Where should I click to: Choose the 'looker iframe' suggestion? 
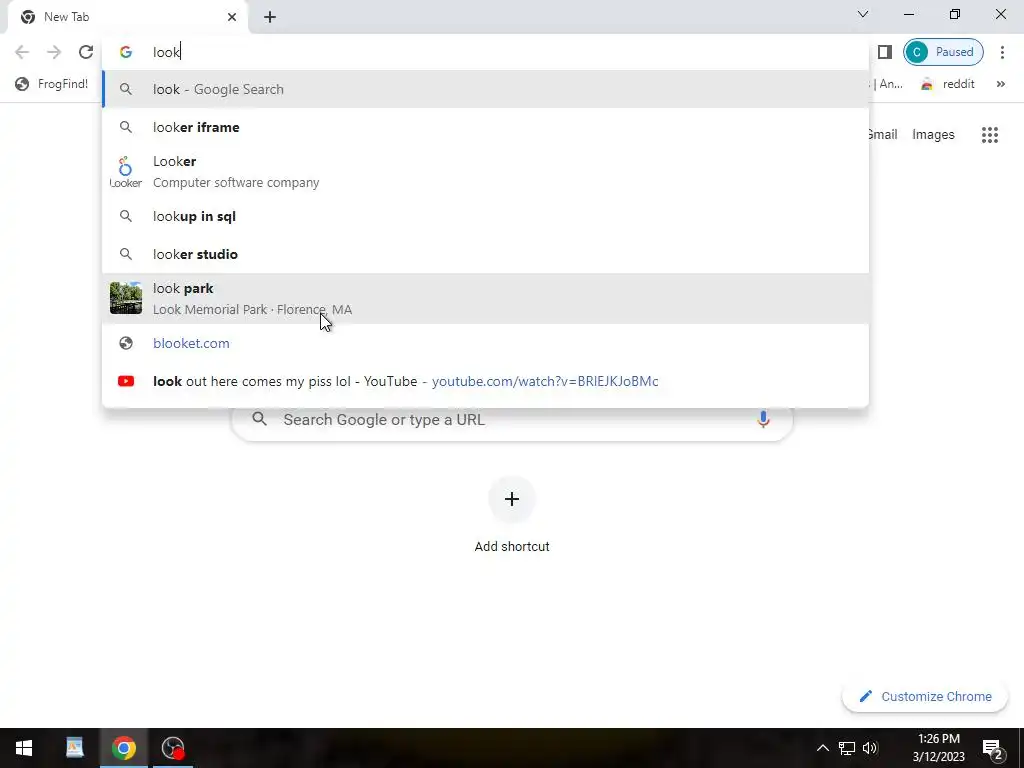pos(485,127)
